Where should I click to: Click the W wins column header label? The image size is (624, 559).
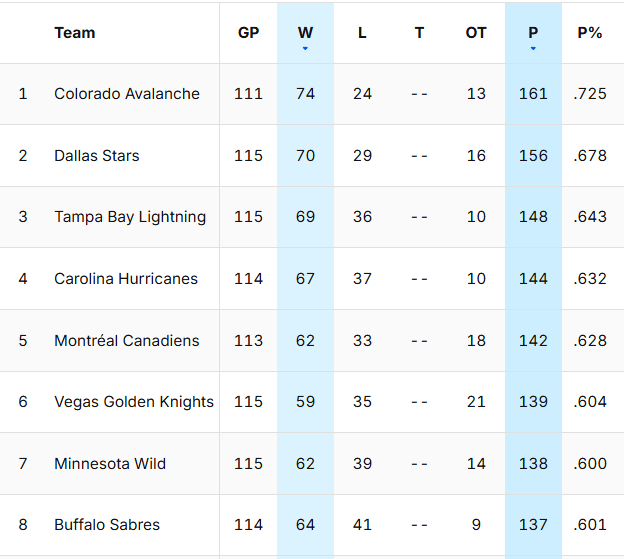pyautogui.click(x=305, y=33)
